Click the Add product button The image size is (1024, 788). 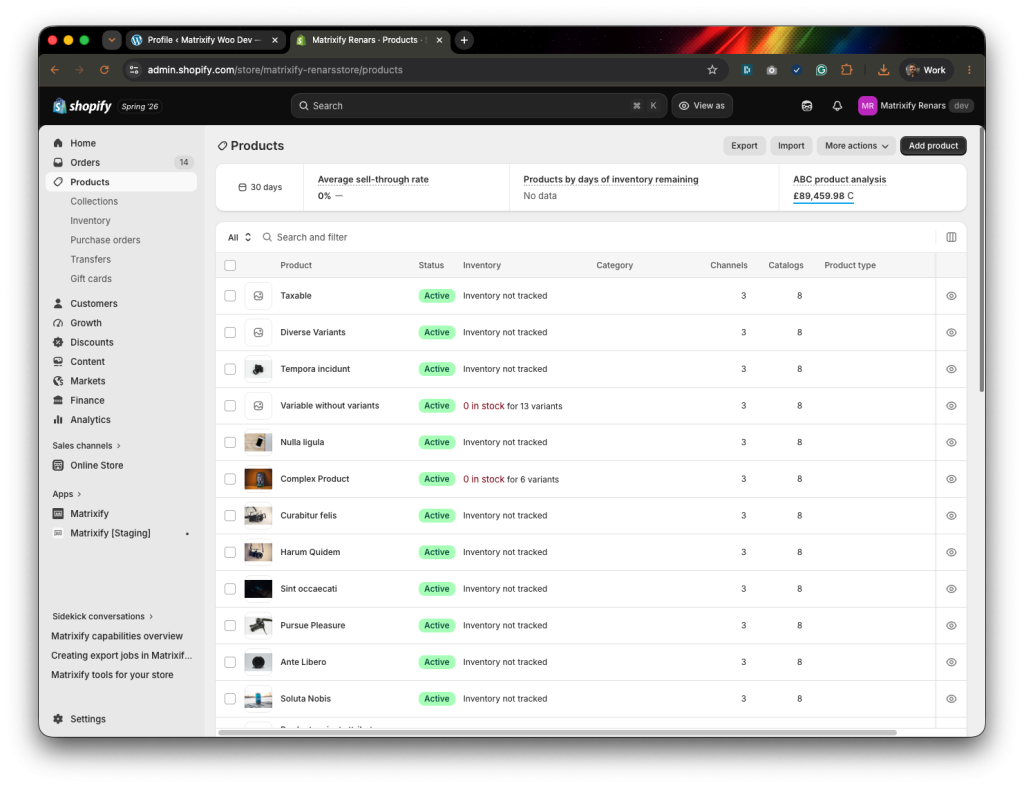tap(933, 146)
